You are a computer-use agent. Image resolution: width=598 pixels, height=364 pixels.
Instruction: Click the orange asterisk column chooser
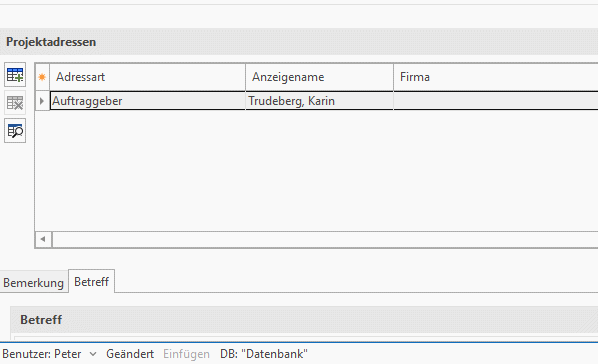tap(42, 77)
